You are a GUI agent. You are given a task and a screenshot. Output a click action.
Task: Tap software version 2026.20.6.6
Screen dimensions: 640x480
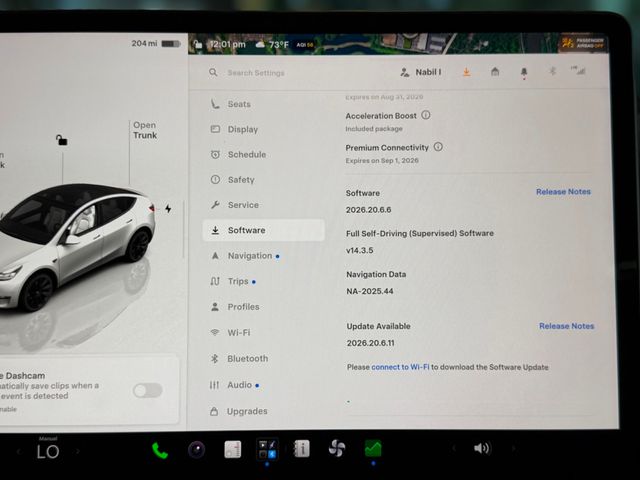[x=368, y=210]
